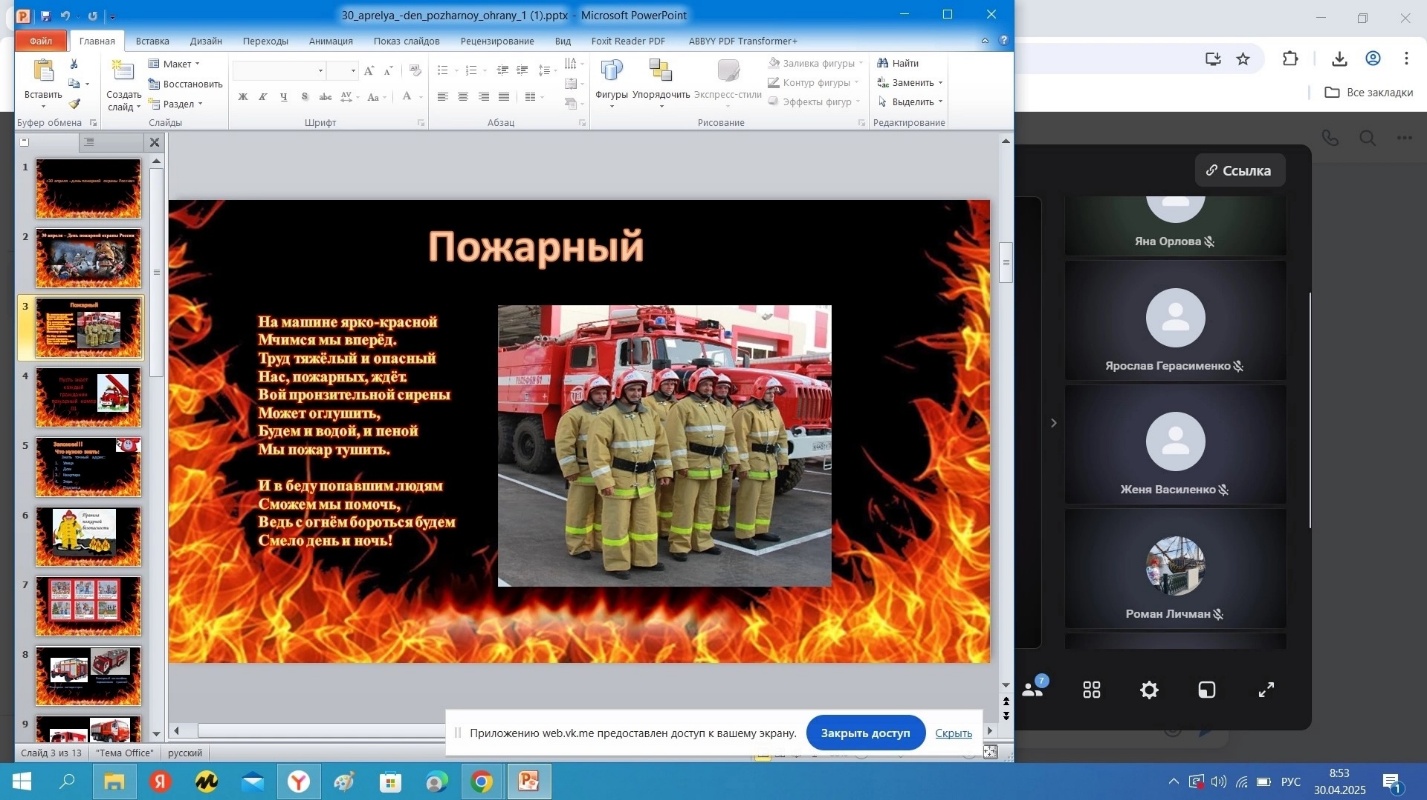
Task: Toggle Bold (Ж) formatting
Action: (243, 97)
